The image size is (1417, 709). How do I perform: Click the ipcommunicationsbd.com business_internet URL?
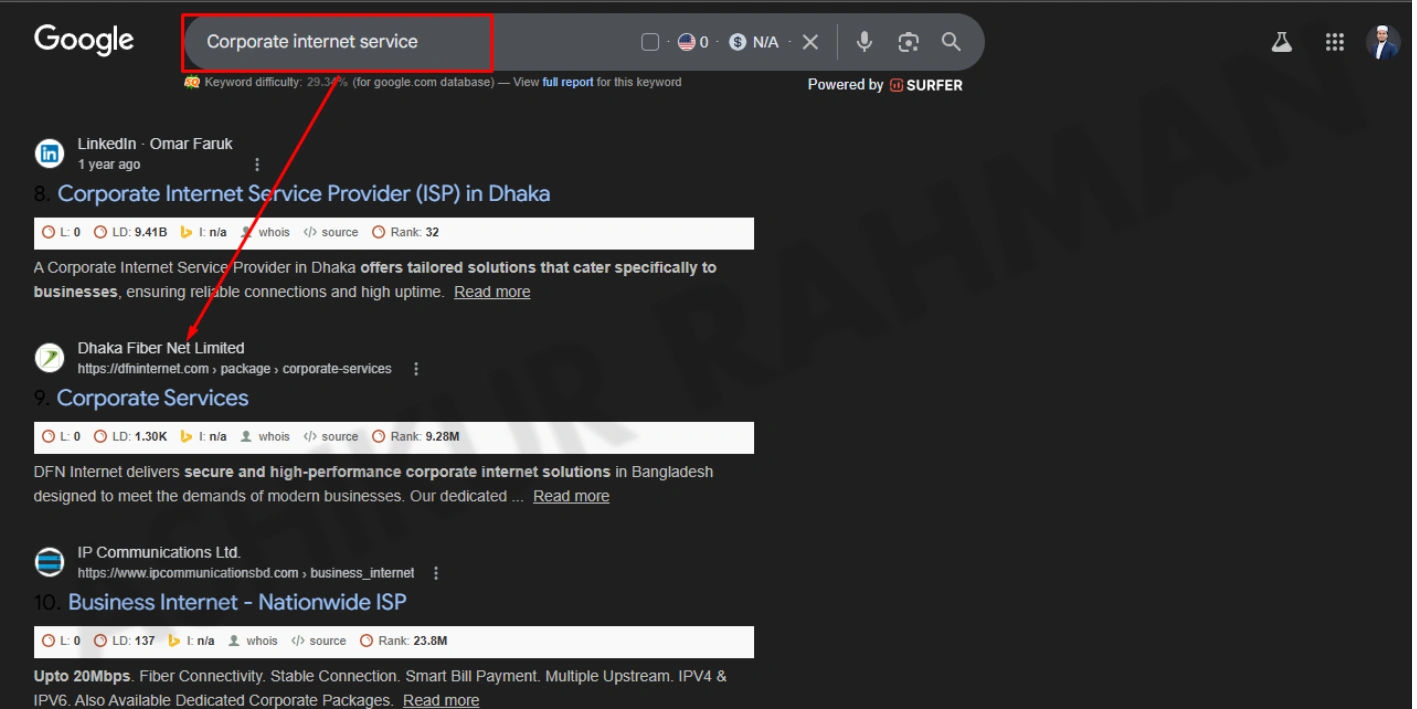click(246, 573)
